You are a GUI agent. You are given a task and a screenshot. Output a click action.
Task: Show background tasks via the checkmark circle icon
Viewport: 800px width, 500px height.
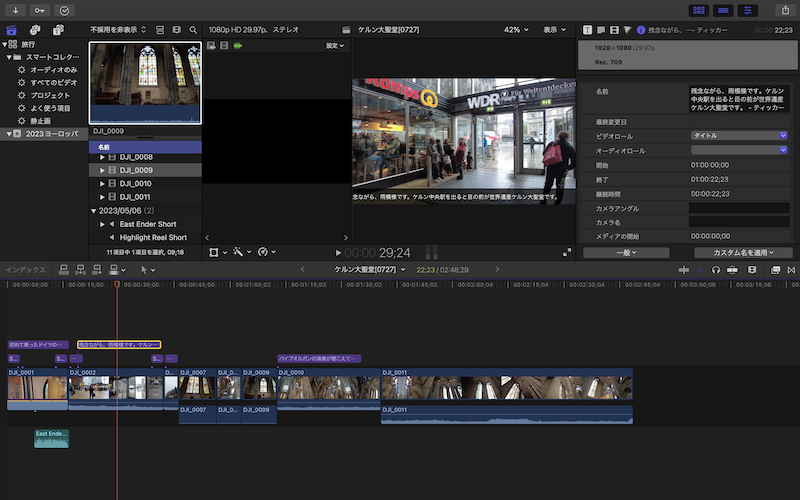click(64, 10)
